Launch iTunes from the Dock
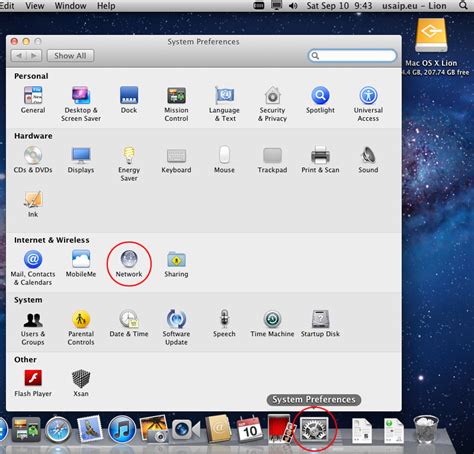This screenshot has width=474, height=454. (x=122, y=429)
